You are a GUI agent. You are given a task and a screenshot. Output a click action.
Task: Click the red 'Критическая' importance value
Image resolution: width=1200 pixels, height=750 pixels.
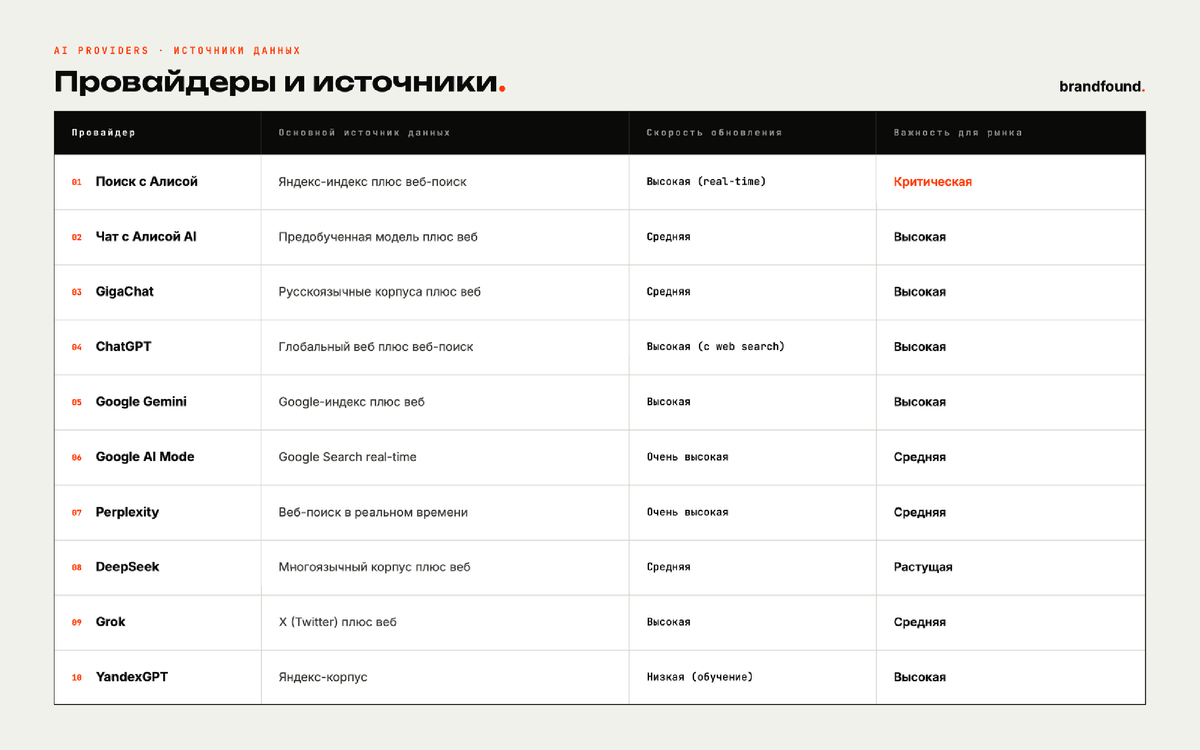(x=933, y=182)
